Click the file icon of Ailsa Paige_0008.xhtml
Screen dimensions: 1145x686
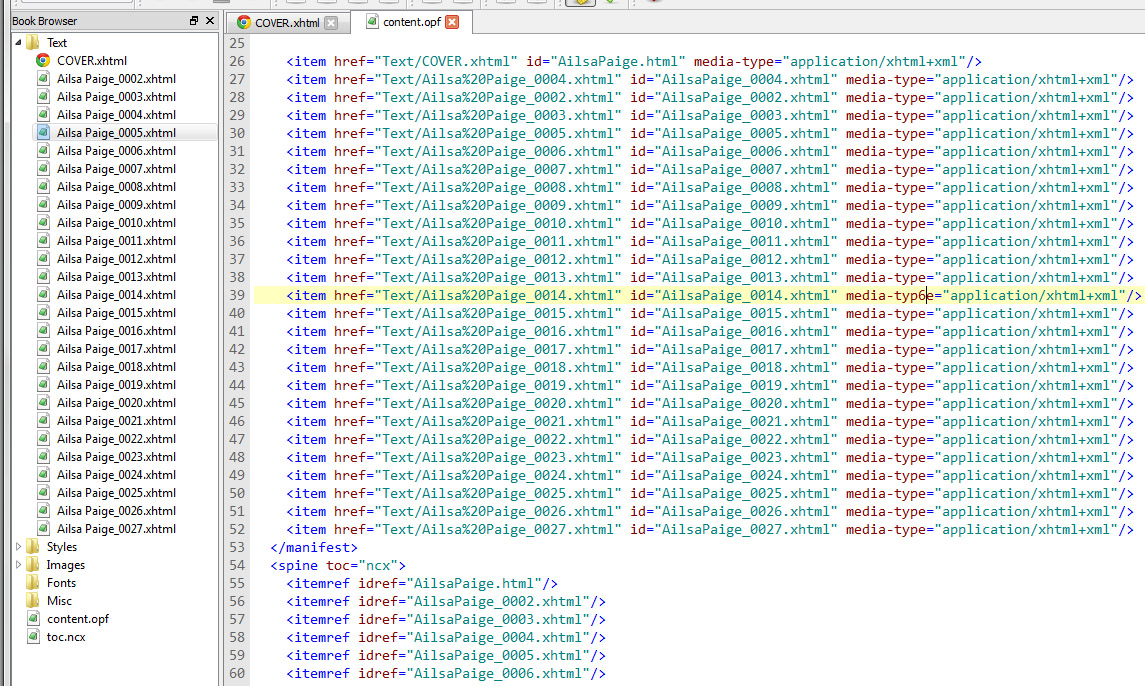pos(43,186)
